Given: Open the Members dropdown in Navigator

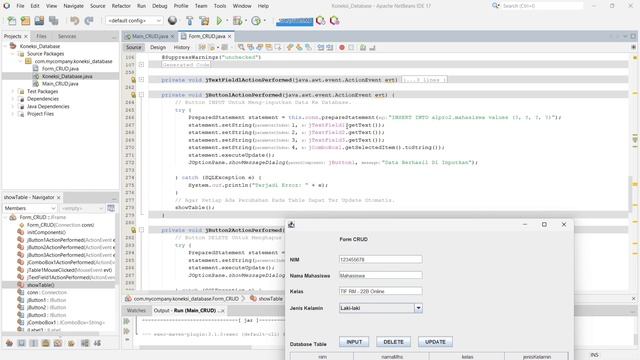Looking at the screenshot, I should point(29,208).
